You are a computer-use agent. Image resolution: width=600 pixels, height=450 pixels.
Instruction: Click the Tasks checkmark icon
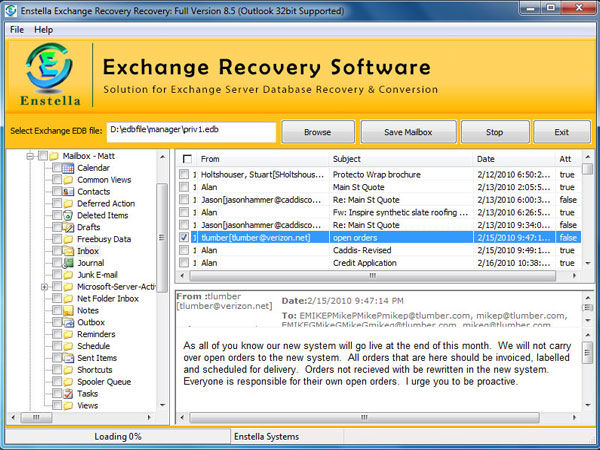point(68,393)
